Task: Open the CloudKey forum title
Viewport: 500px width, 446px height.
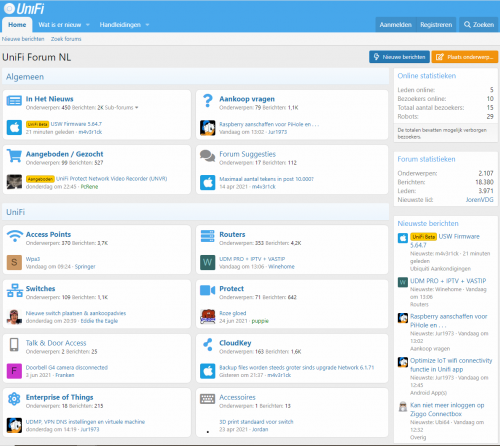Action: point(235,343)
